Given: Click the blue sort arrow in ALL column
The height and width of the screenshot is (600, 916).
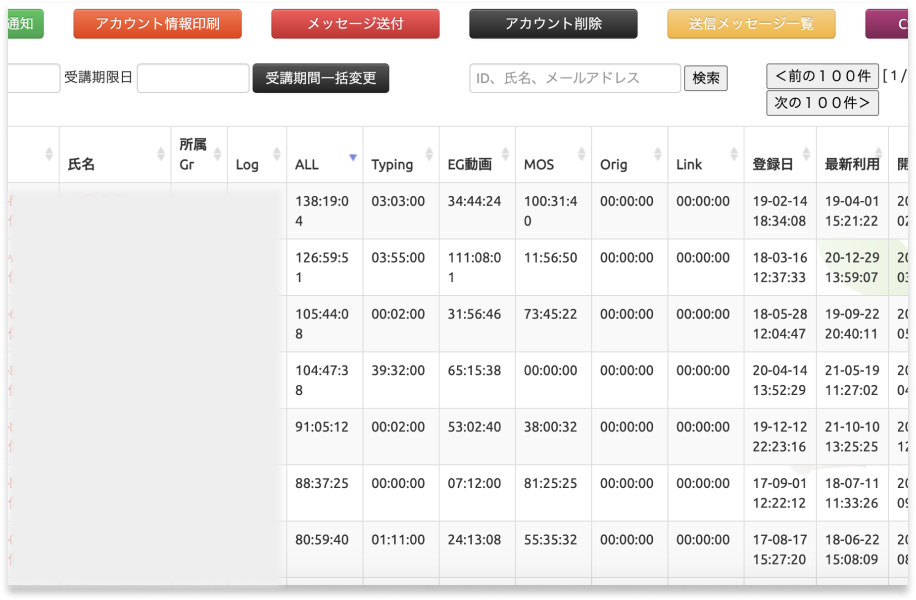Looking at the screenshot, I should [x=352, y=157].
